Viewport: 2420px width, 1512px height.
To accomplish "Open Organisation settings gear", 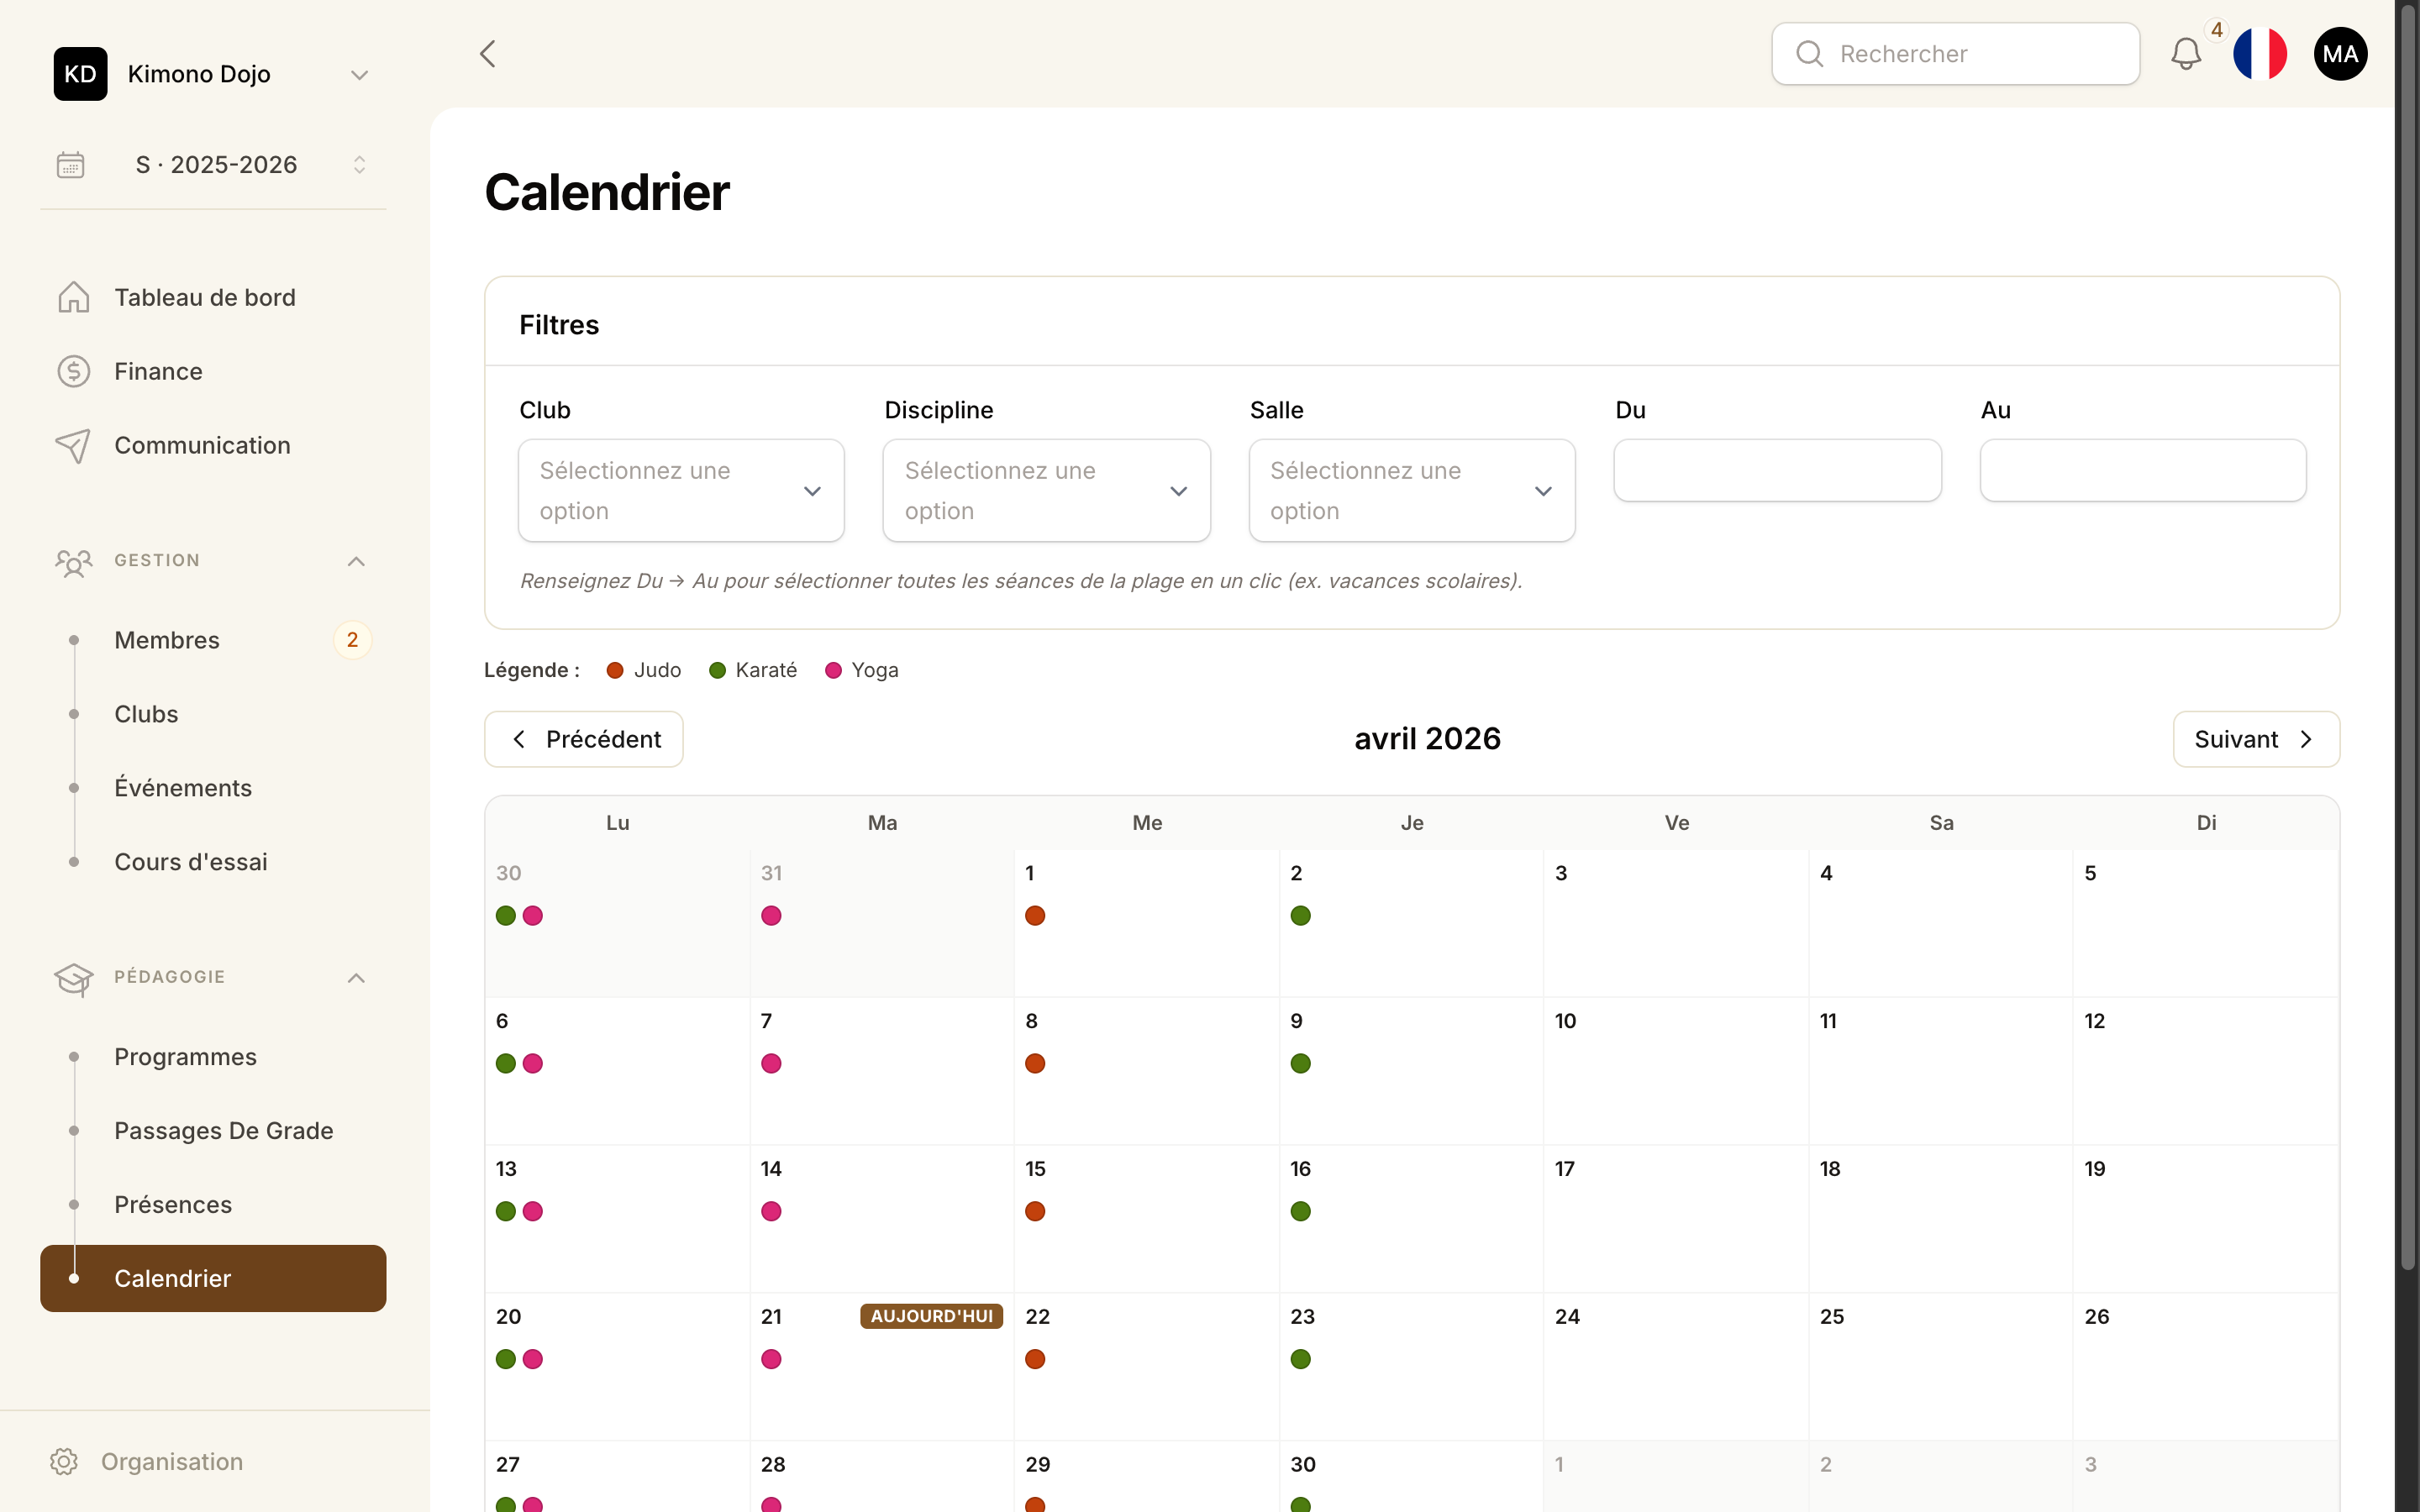I will tap(64, 1461).
